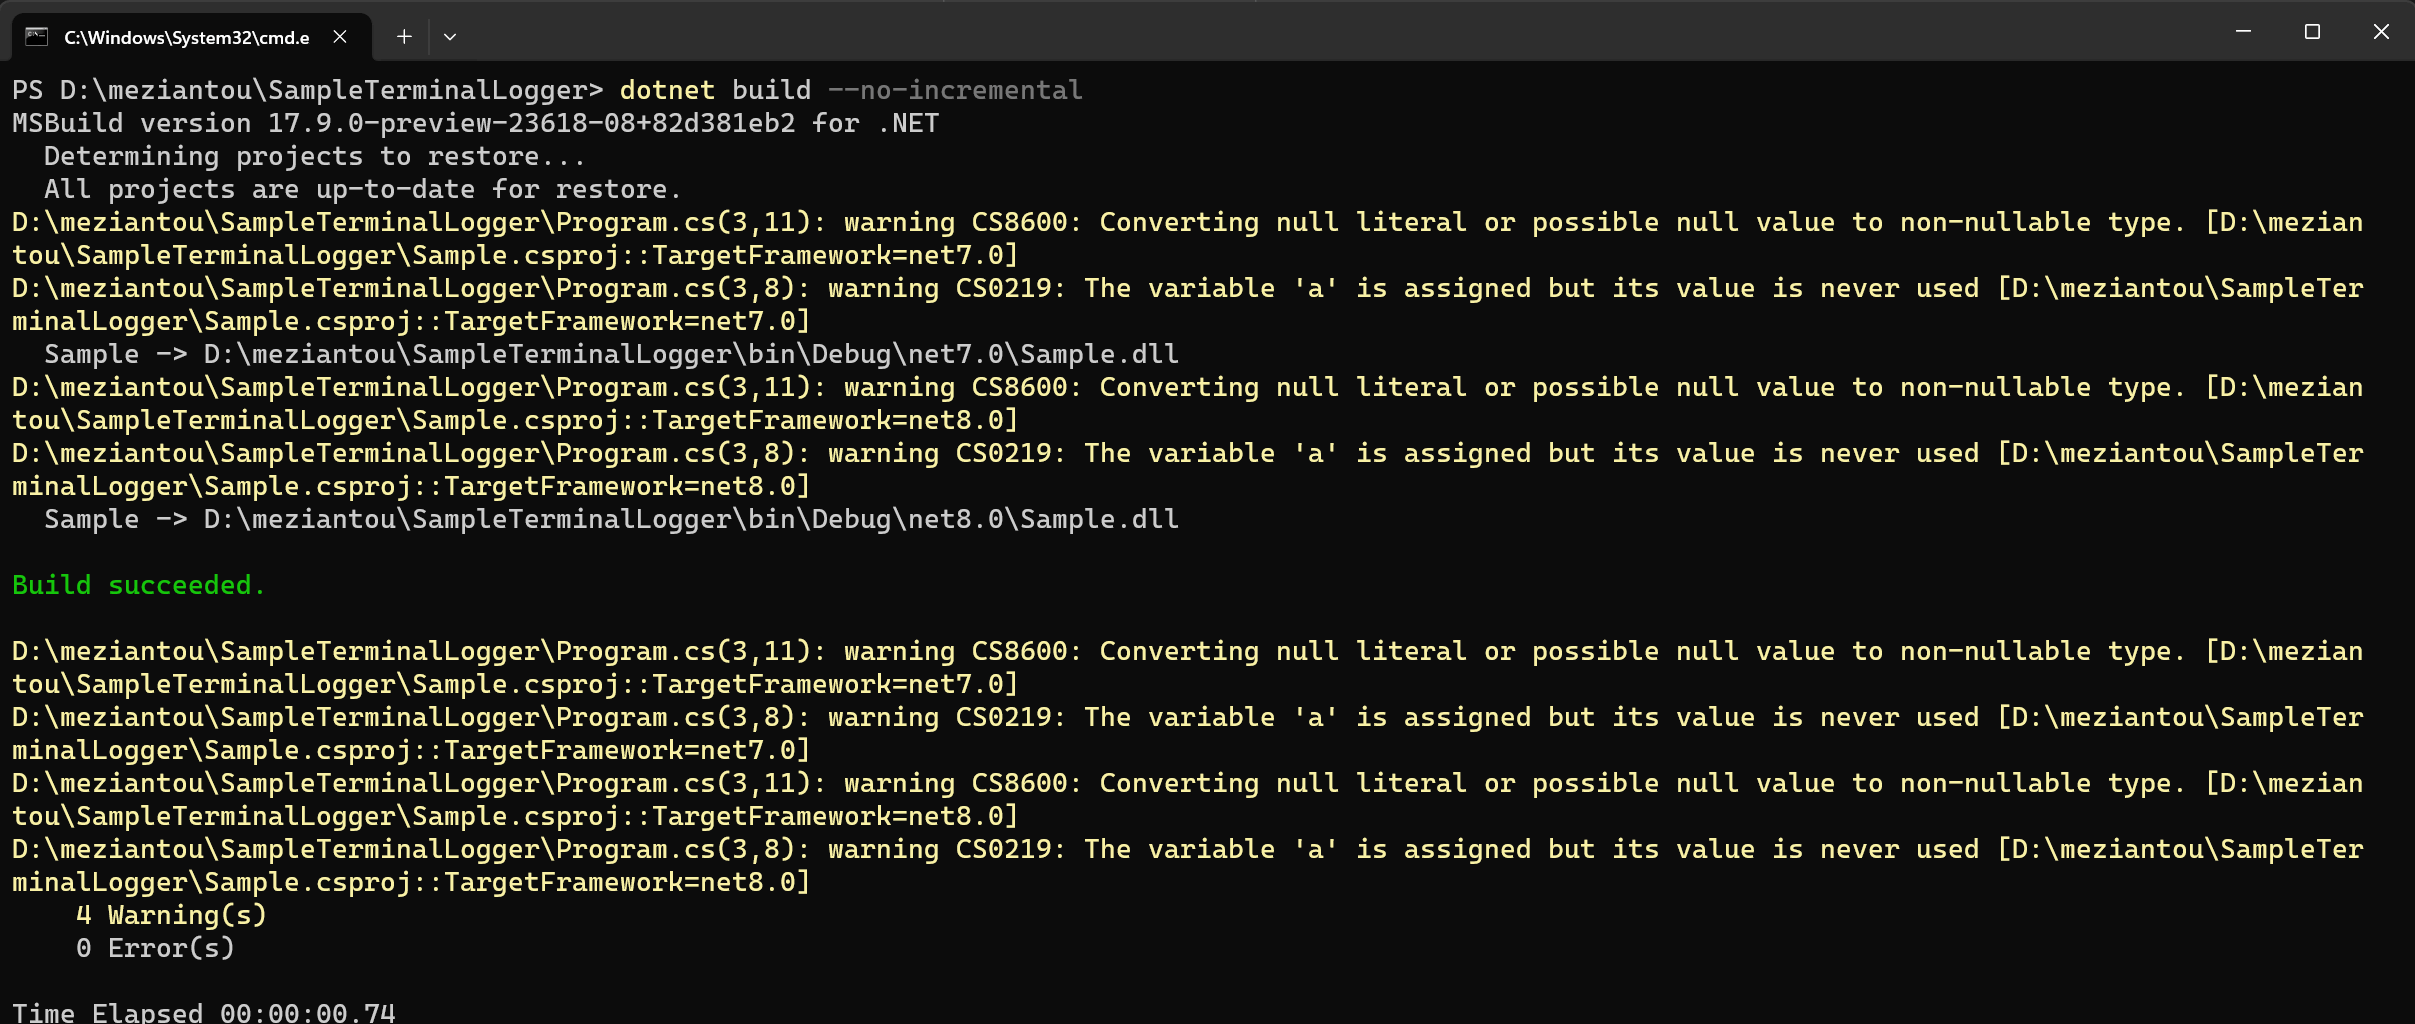The image size is (2415, 1024).
Task: Click the net8.0\Sample.dll output path line
Action: click(x=611, y=519)
